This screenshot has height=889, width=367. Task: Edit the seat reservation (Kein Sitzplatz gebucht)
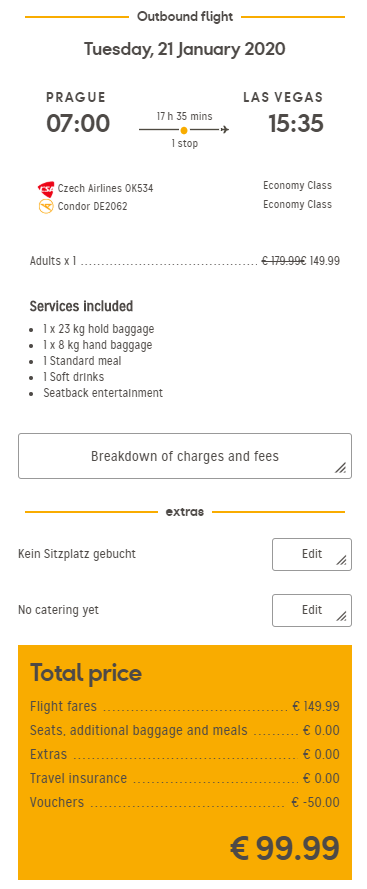click(x=312, y=554)
